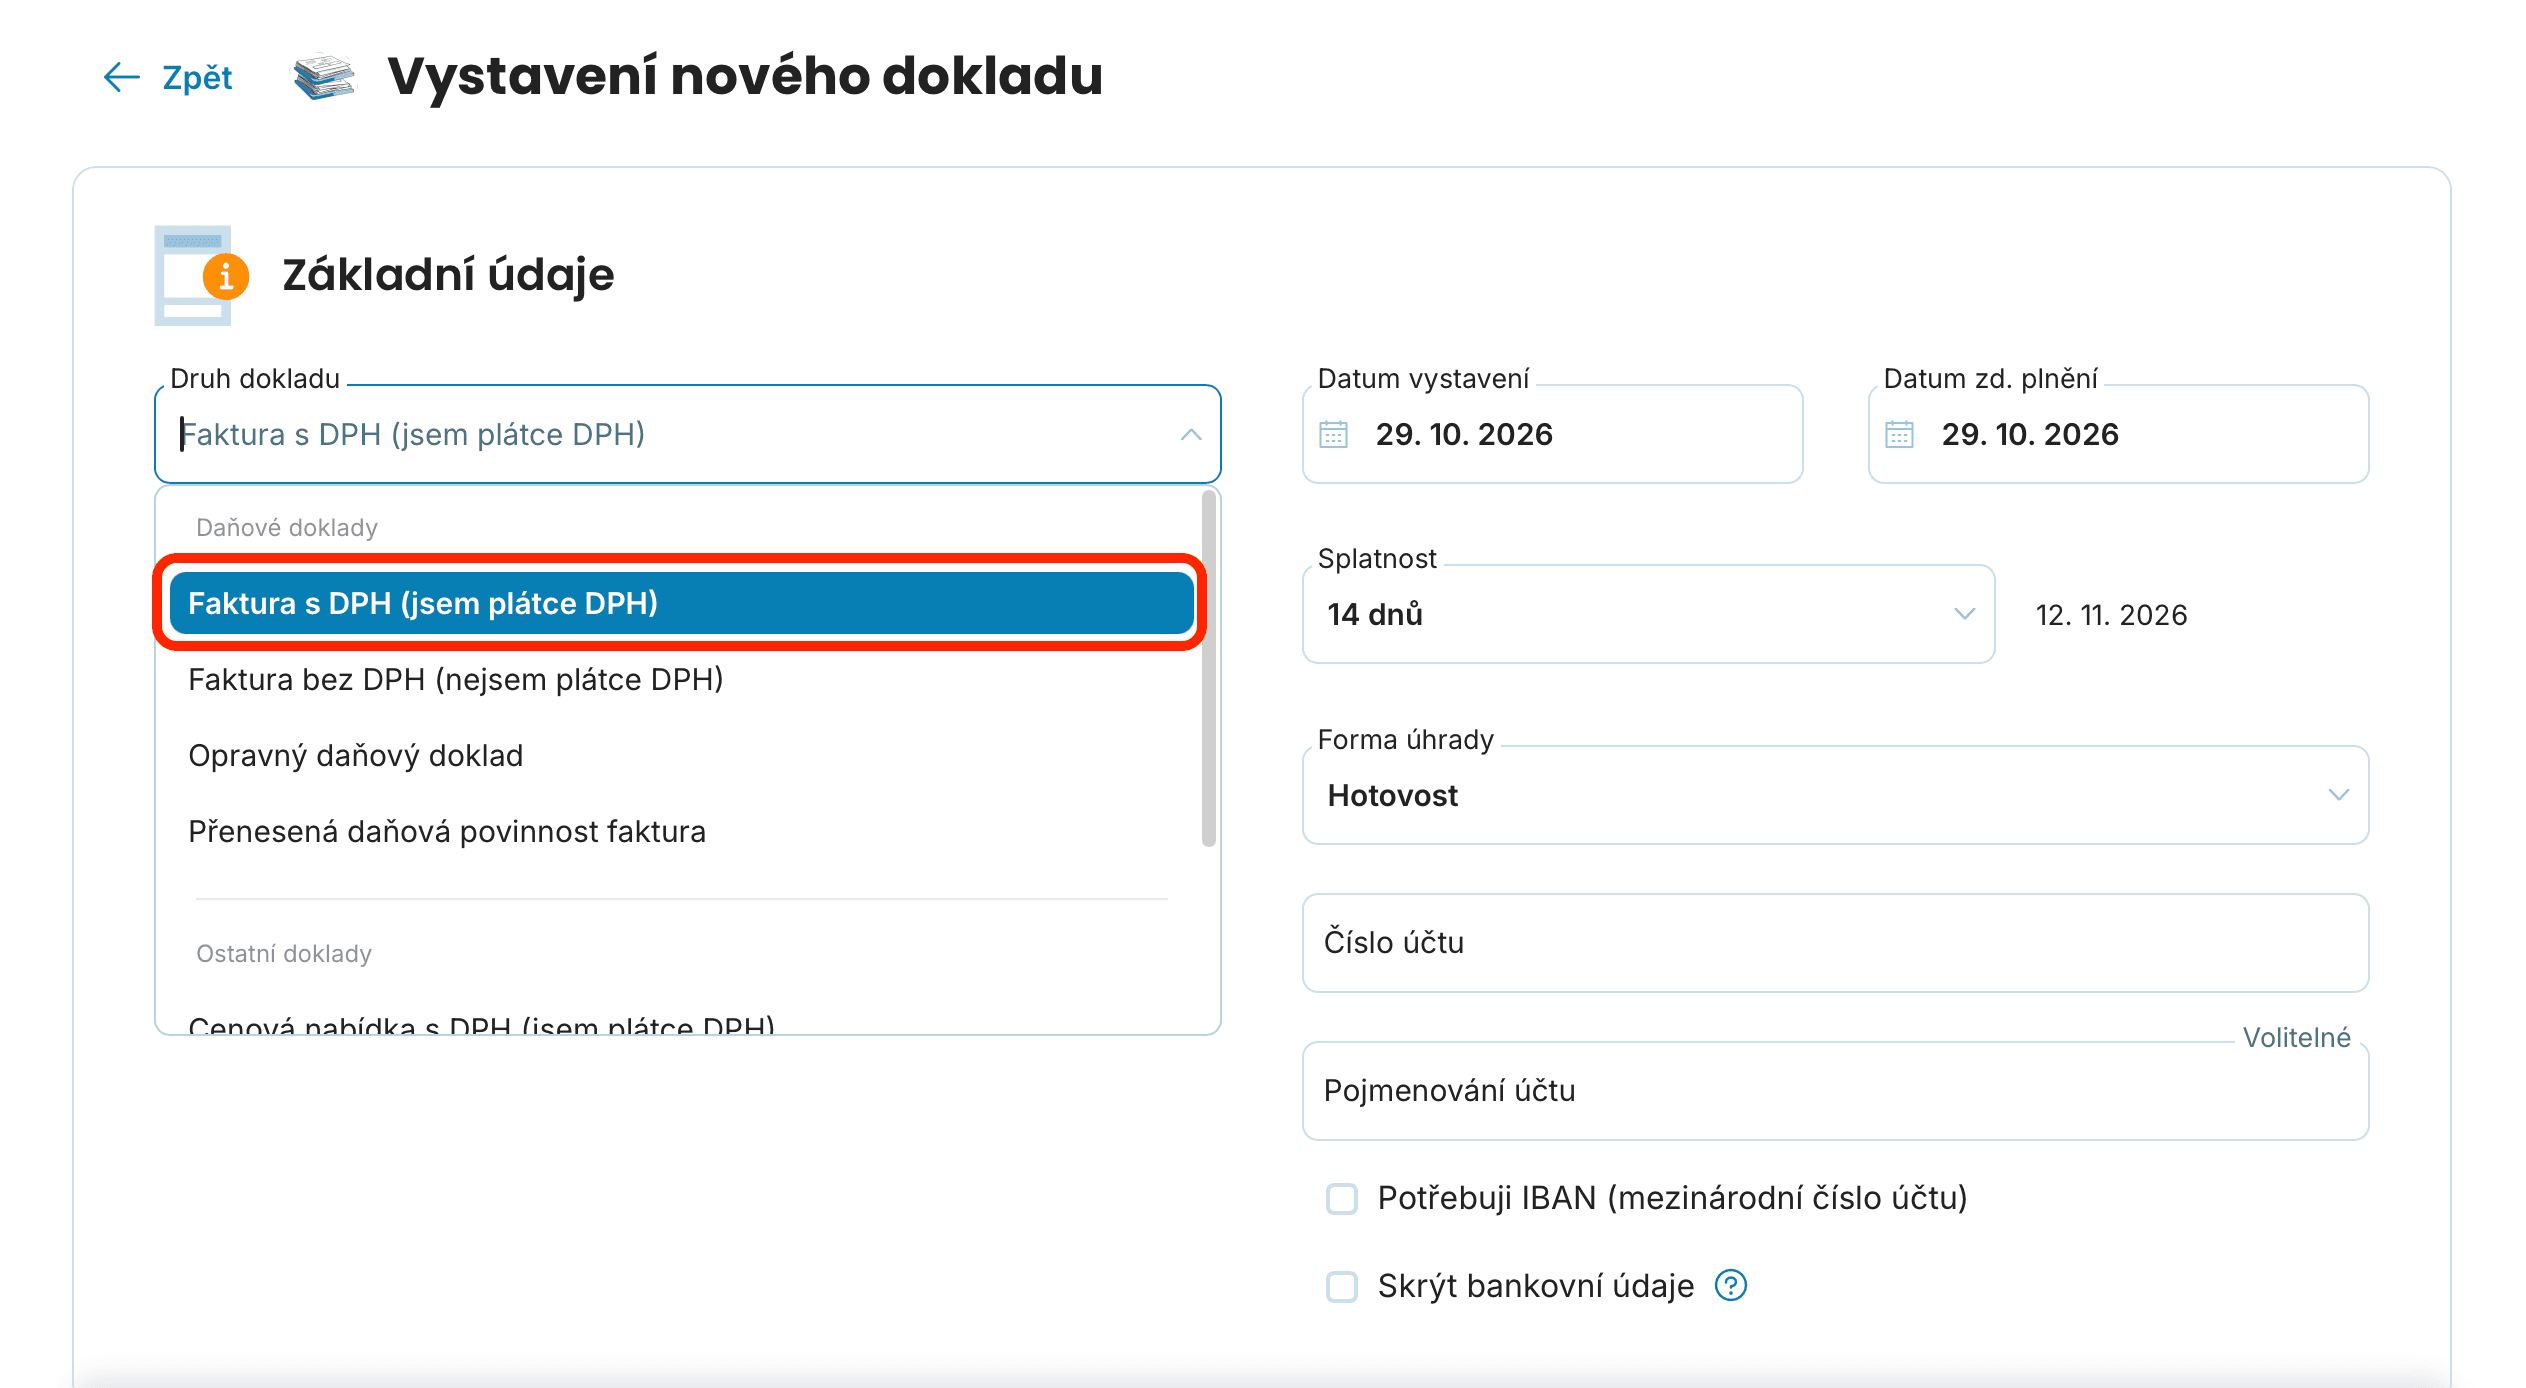Click the Druh dokladu search input text
The height and width of the screenshot is (1388, 2526).
(x=412, y=434)
